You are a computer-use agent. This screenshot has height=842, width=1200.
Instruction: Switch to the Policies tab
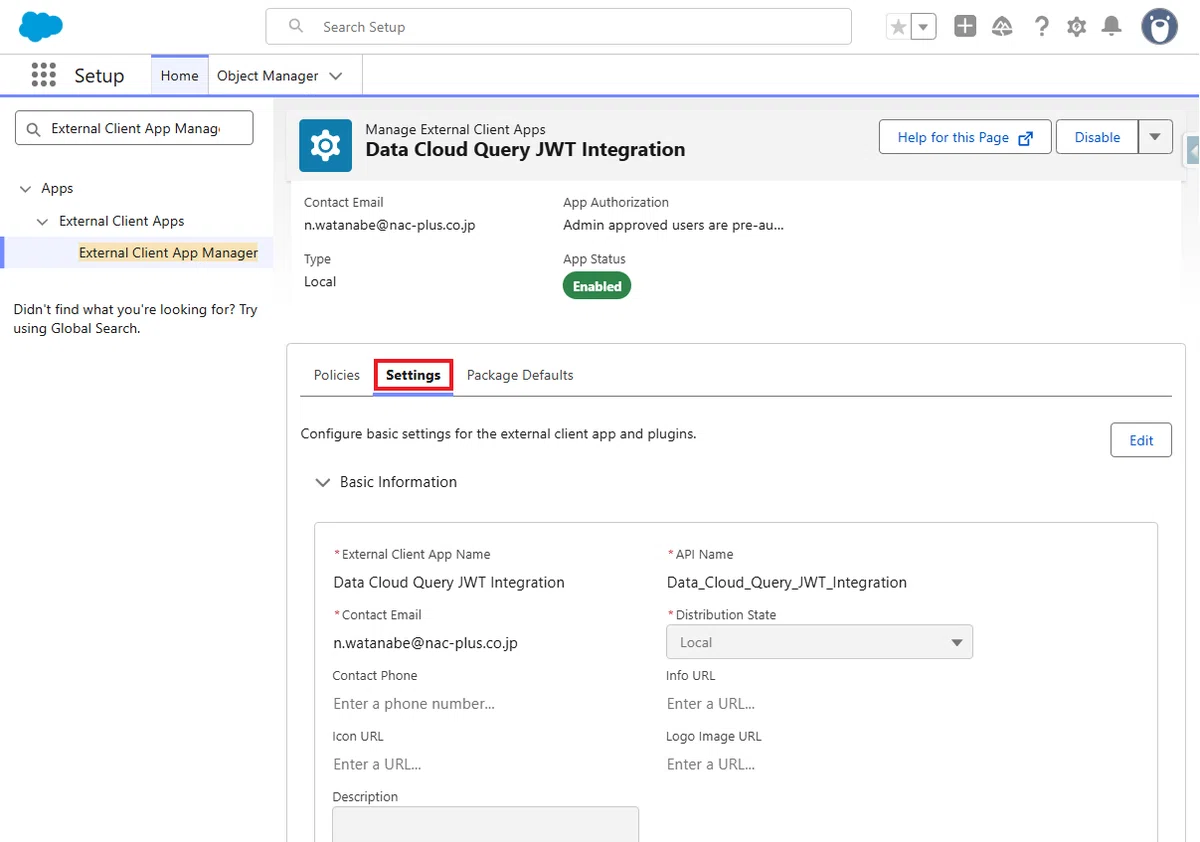(337, 375)
